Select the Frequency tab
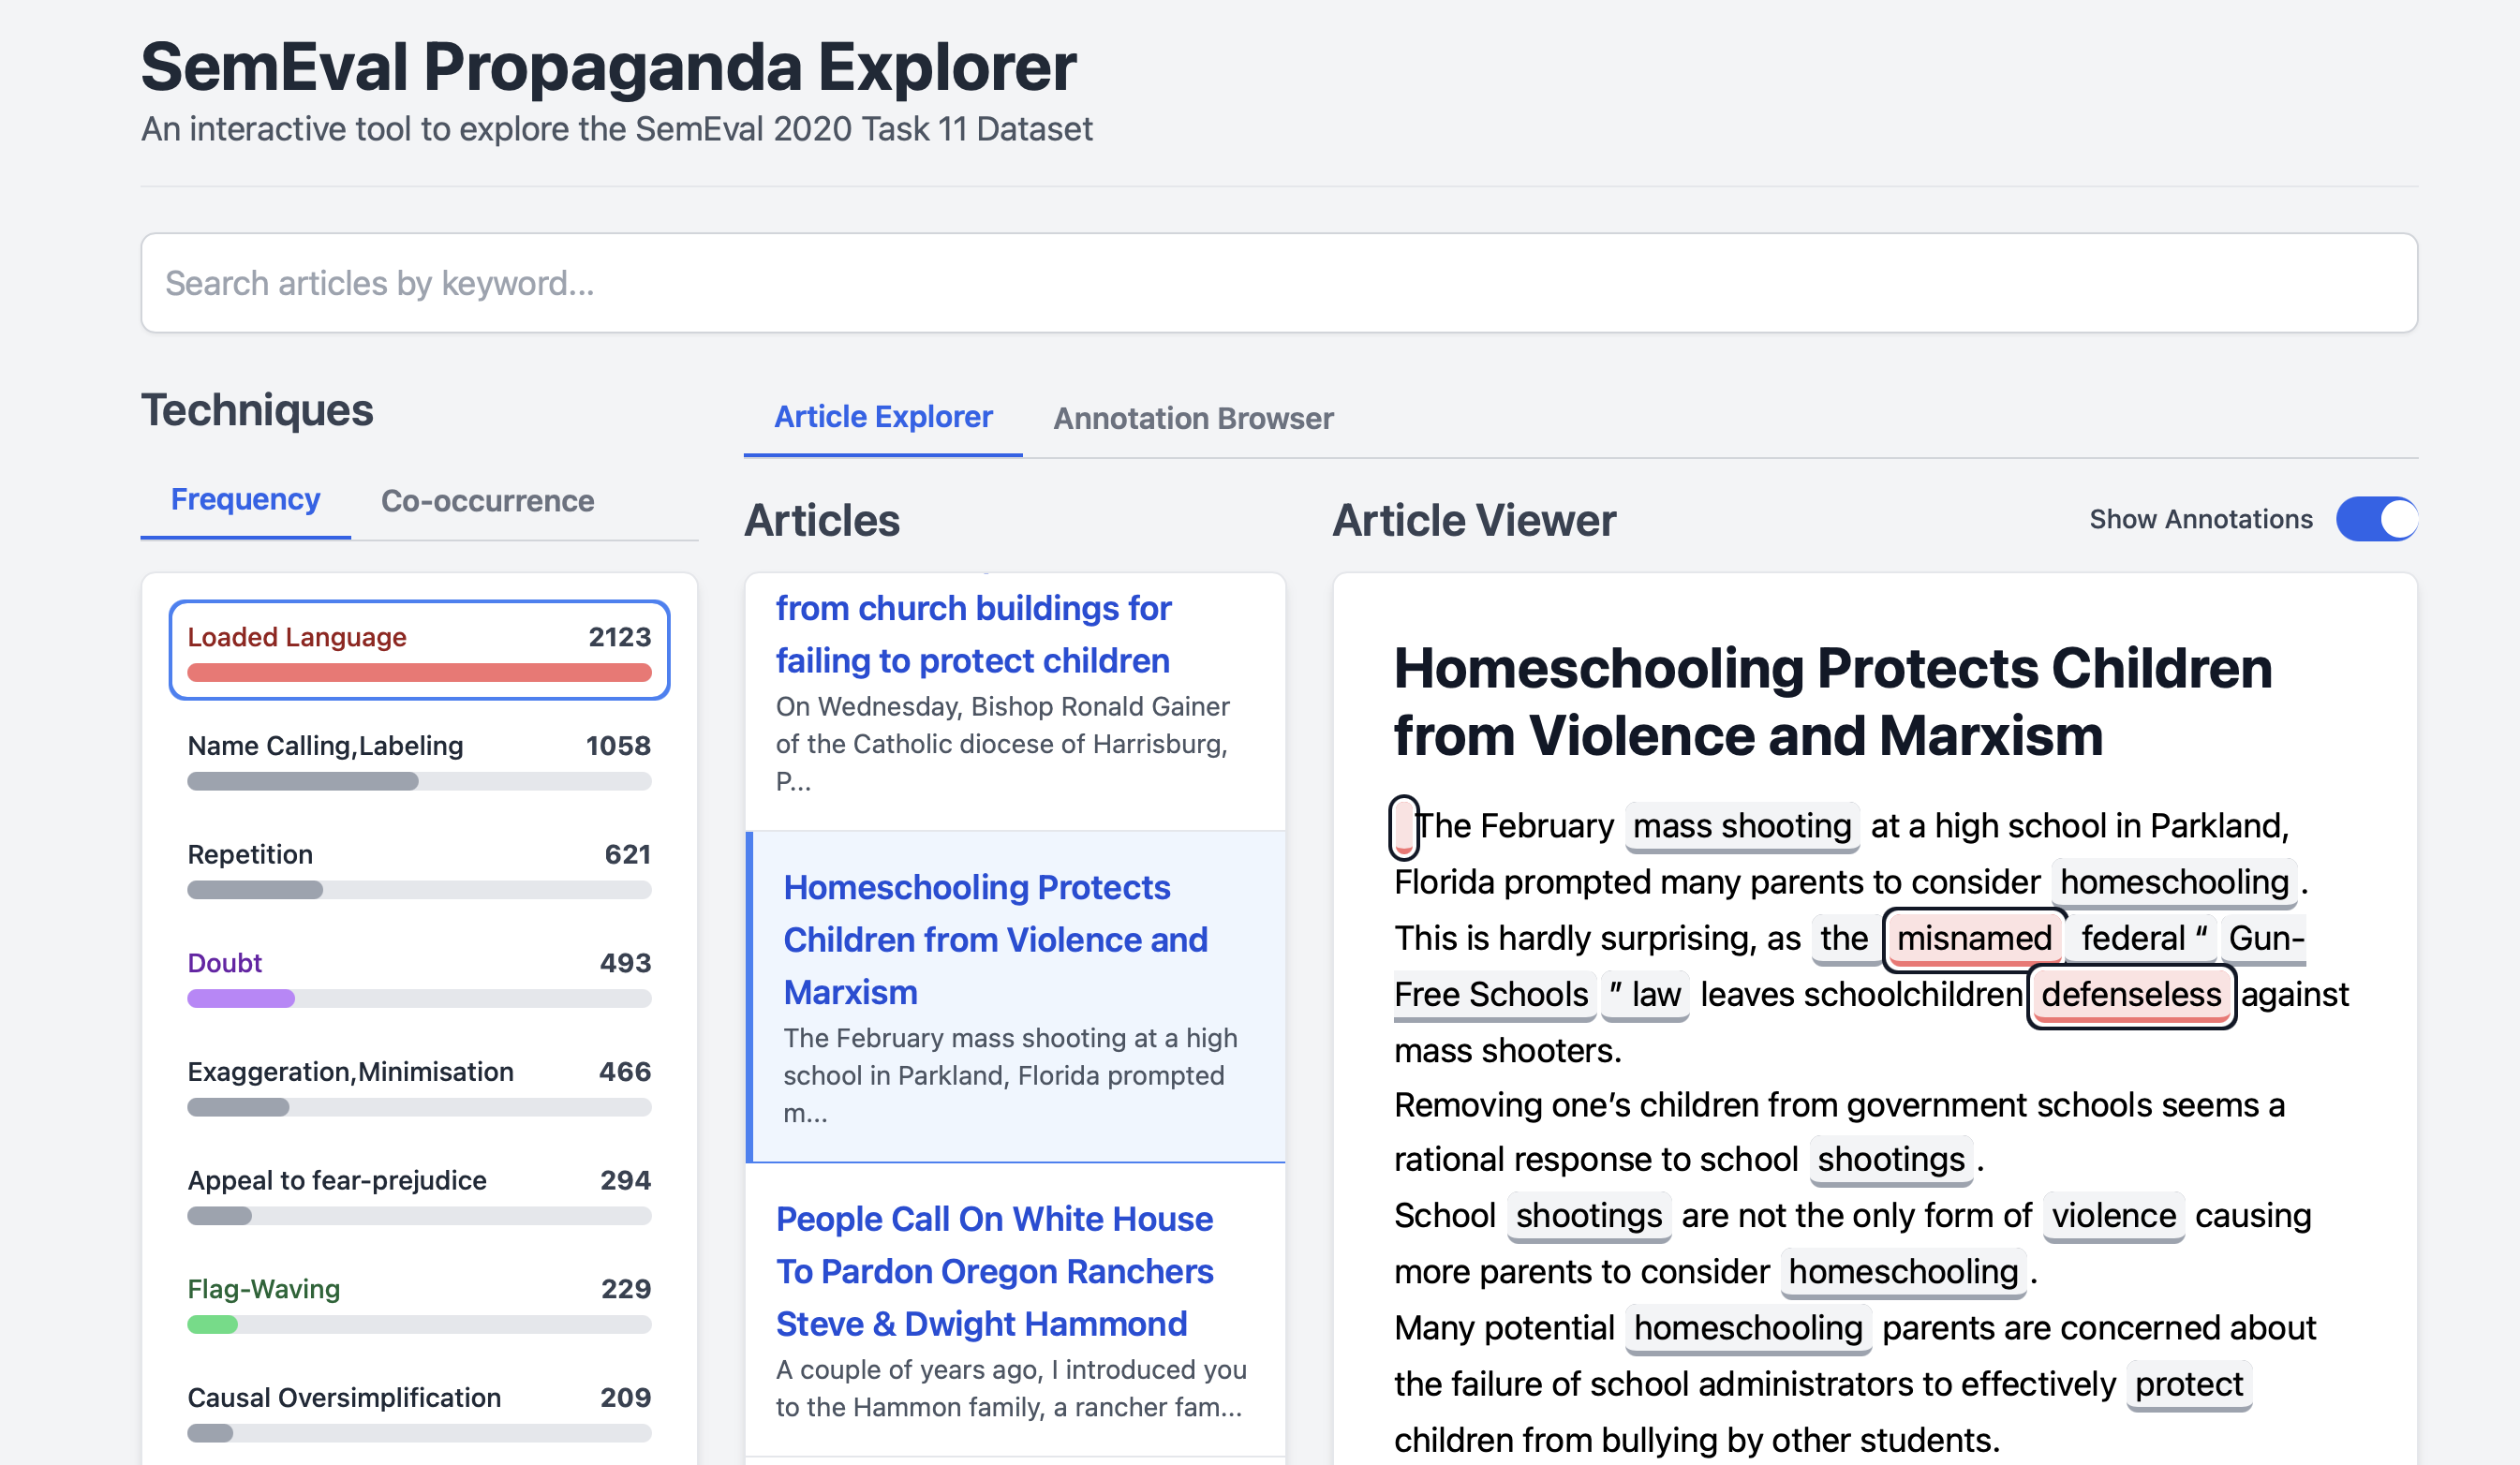The width and height of the screenshot is (2520, 1465). (245, 499)
